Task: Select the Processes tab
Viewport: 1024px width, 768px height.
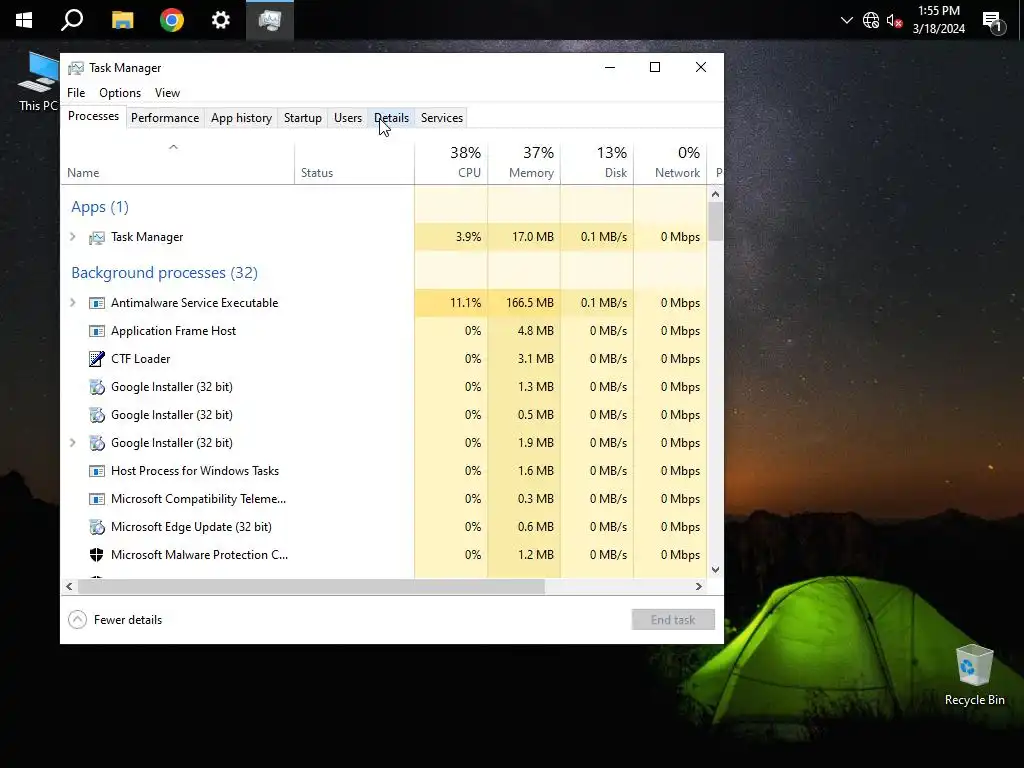Action: tap(93, 116)
